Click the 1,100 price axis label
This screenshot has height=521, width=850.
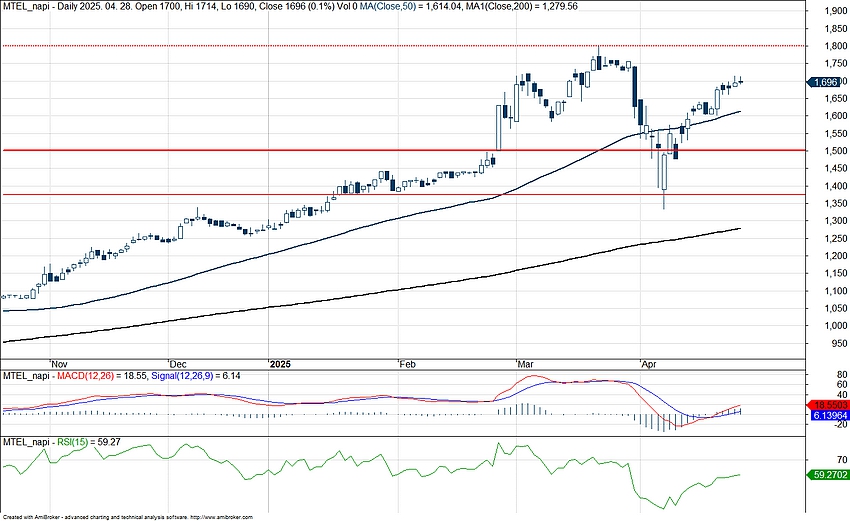[835, 291]
